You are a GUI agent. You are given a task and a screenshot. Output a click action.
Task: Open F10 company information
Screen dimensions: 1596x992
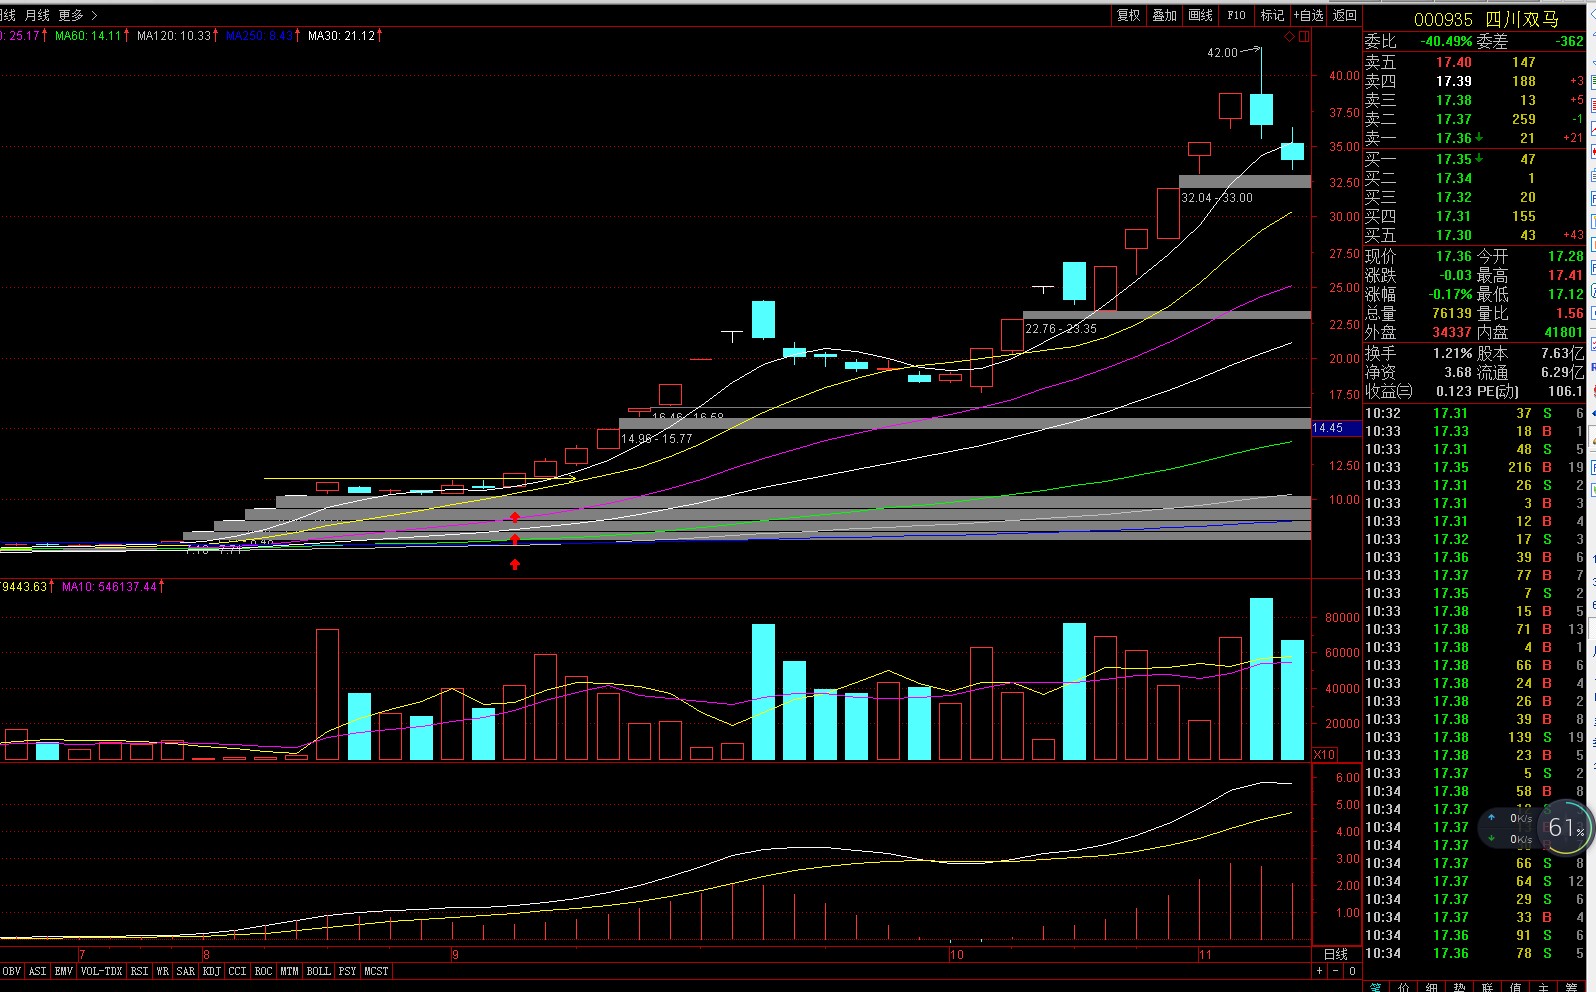(x=1237, y=15)
